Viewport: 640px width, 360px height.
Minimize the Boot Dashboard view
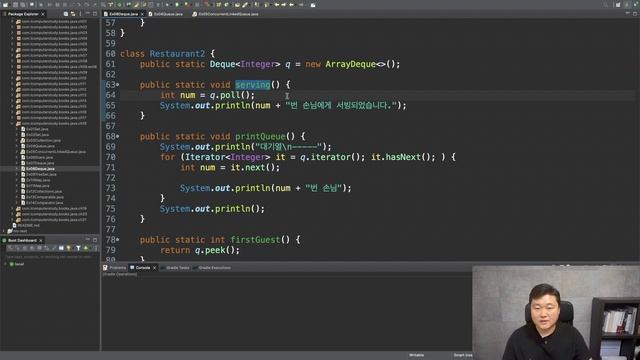coord(88,240)
